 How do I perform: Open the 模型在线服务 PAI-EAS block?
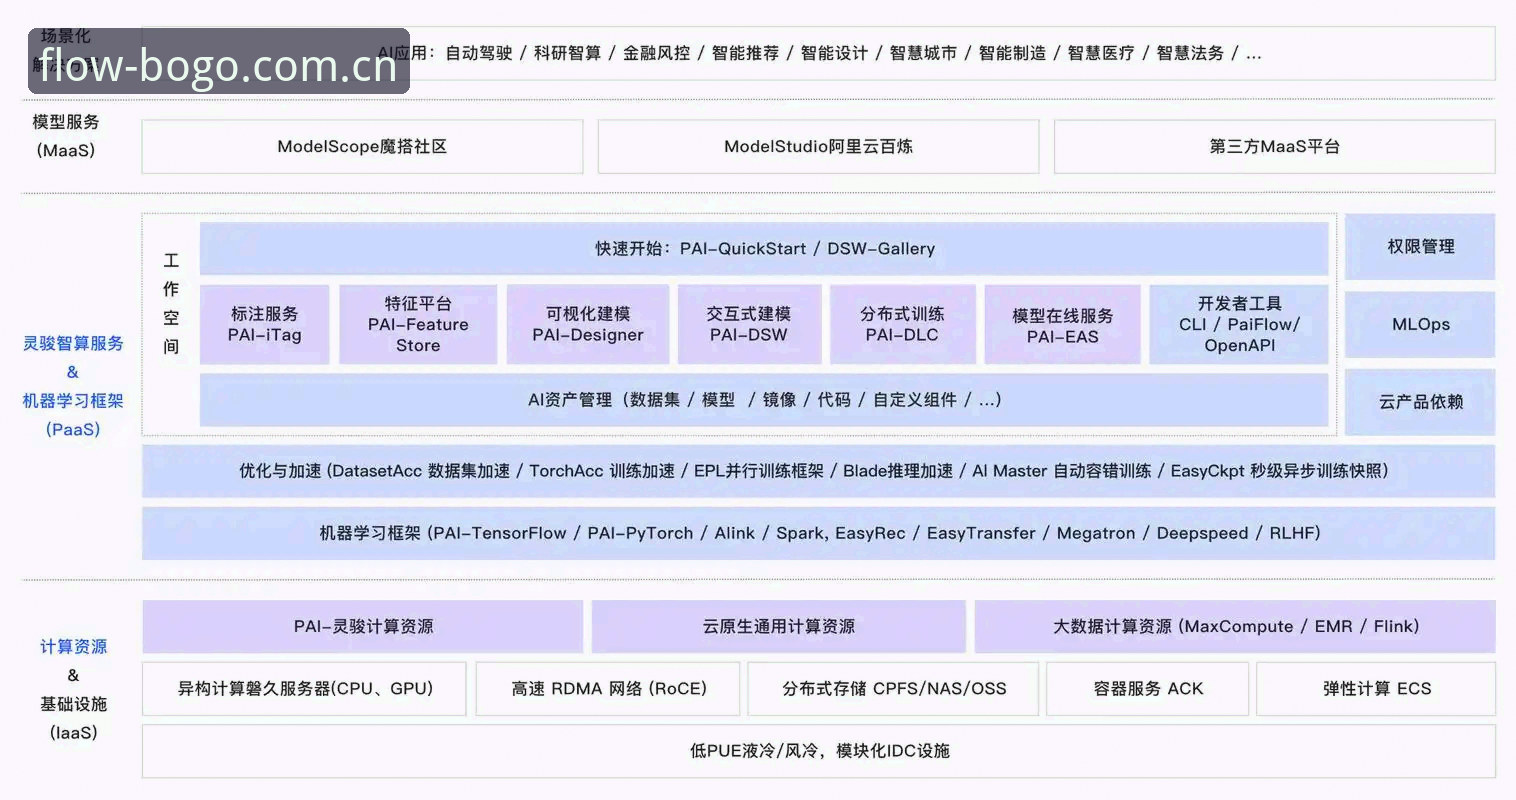click(1062, 324)
